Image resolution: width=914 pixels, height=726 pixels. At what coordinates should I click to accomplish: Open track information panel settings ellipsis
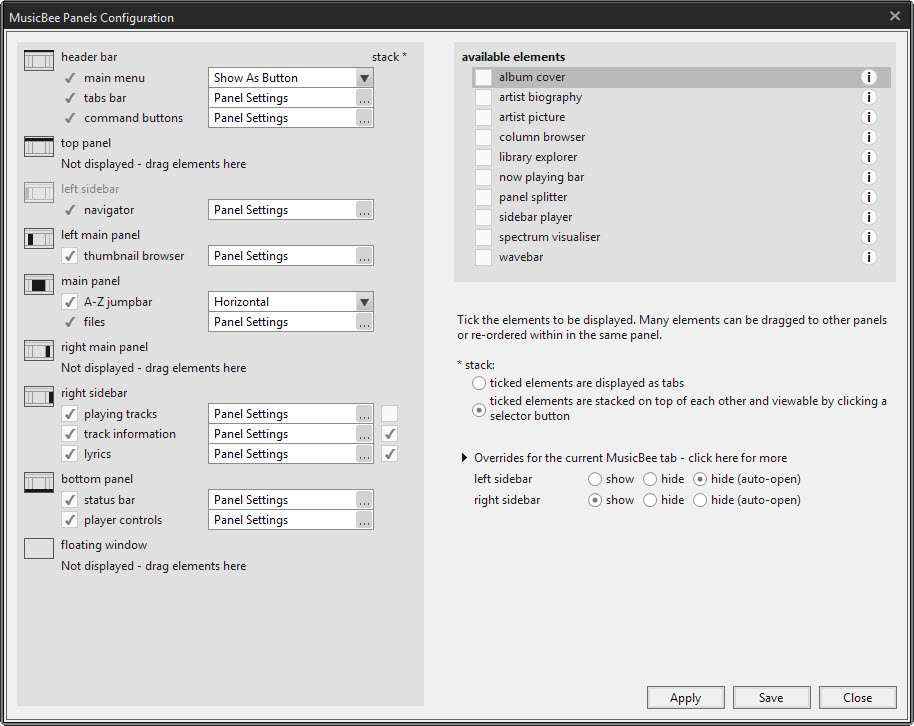(x=364, y=434)
